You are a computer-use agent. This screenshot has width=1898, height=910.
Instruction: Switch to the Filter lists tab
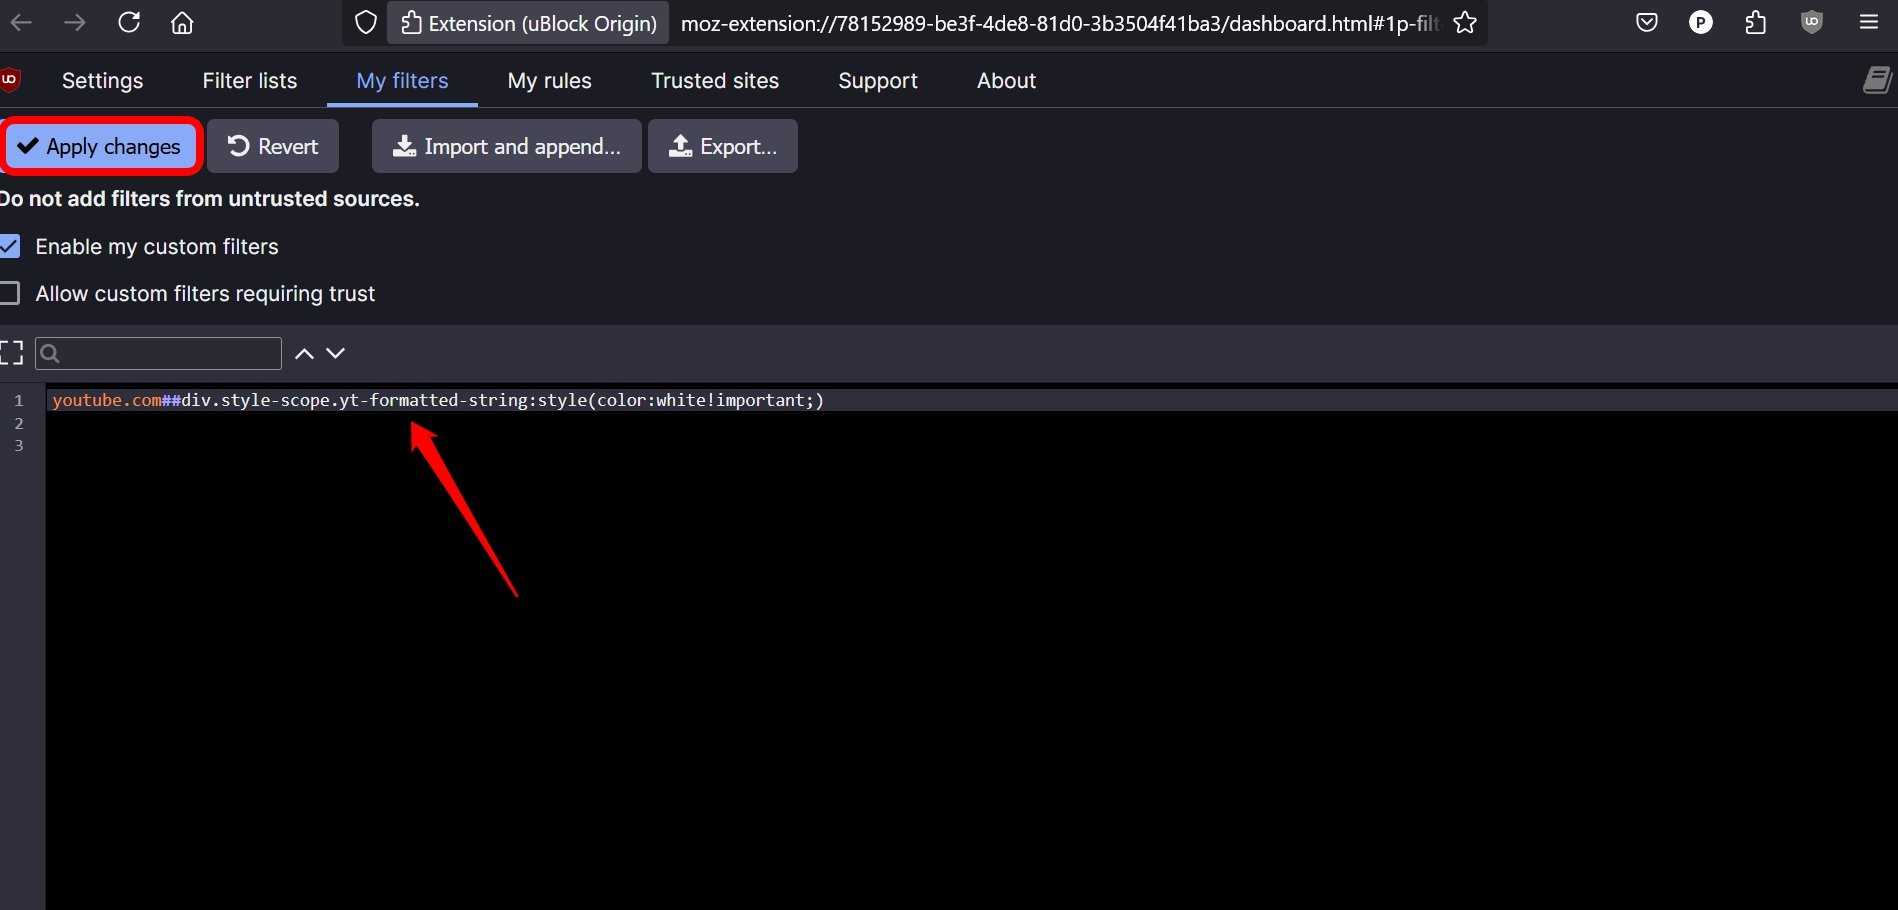[x=250, y=81]
